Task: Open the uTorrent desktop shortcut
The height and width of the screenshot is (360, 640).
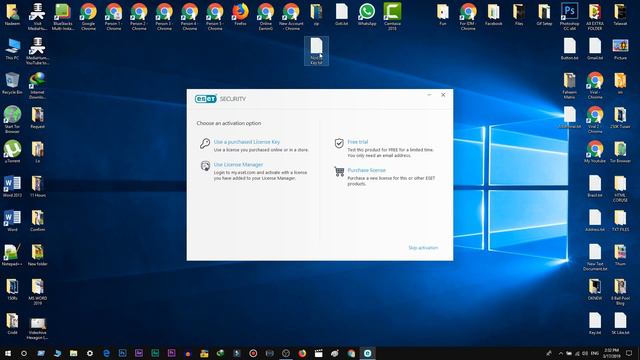Action: coord(12,152)
